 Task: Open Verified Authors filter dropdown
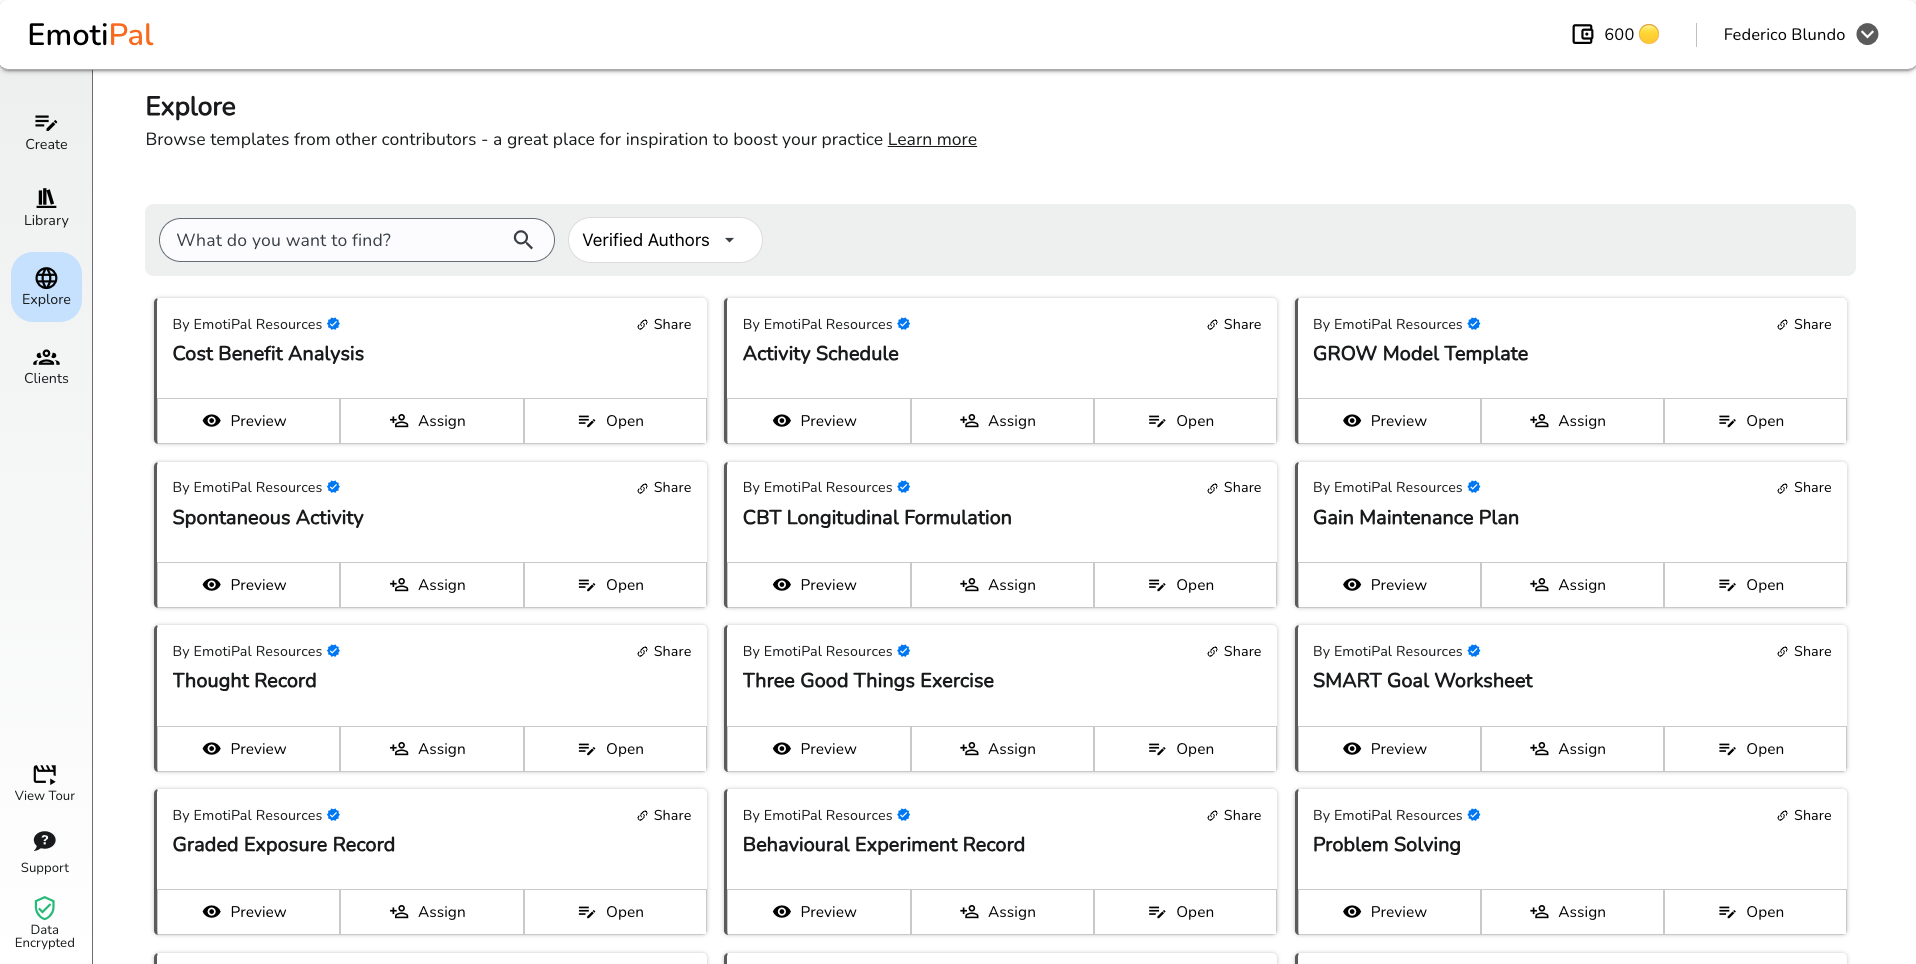pos(665,240)
